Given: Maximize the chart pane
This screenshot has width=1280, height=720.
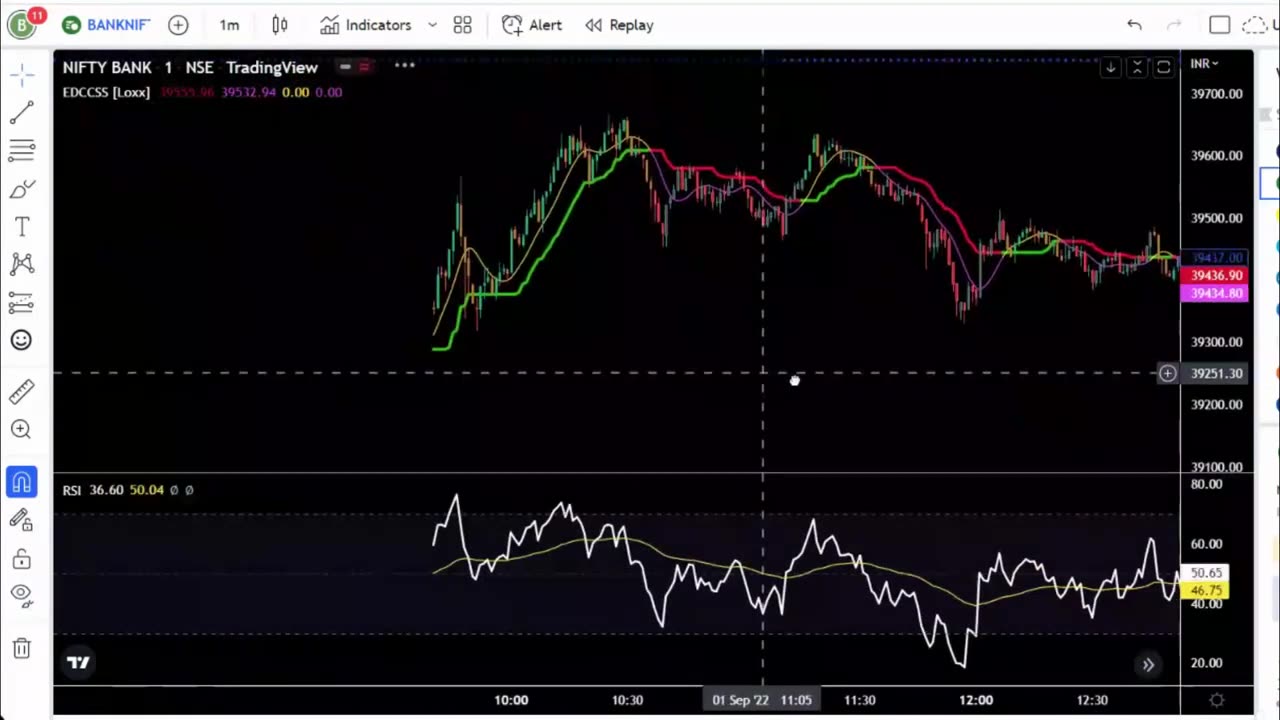Looking at the screenshot, I should pyautogui.click(x=1163, y=67).
